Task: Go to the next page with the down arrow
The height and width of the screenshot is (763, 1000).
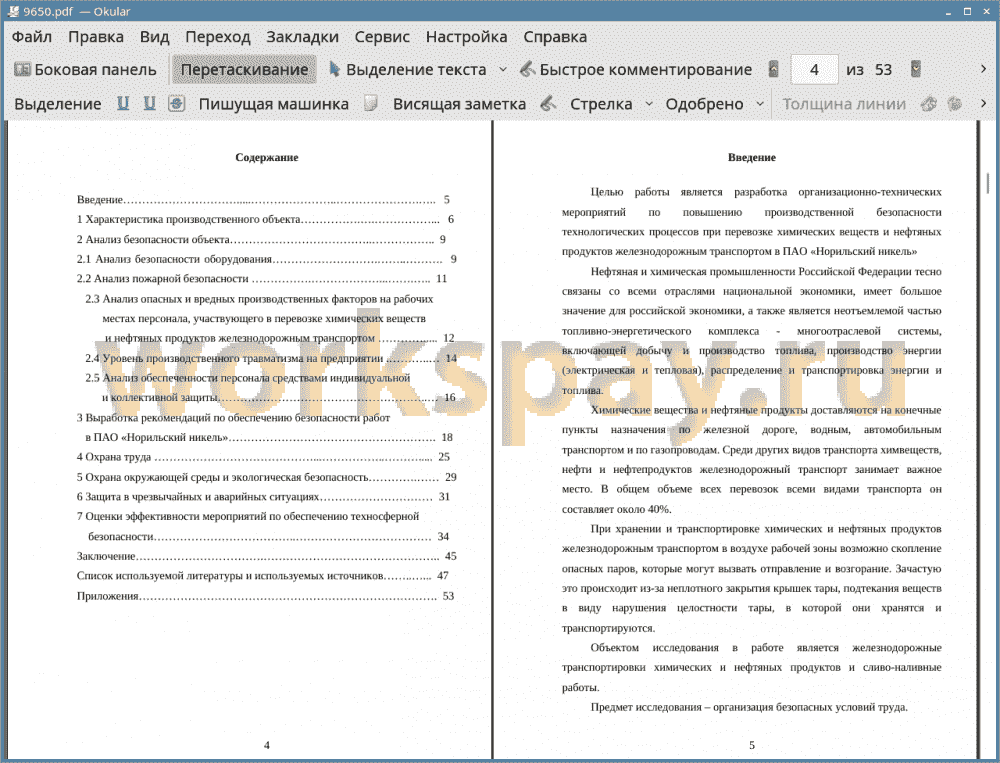Action: (x=916, y=69)
